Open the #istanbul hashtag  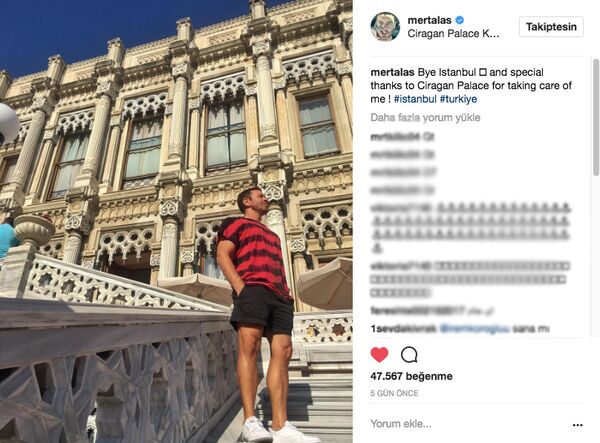[x=415, y=99]
